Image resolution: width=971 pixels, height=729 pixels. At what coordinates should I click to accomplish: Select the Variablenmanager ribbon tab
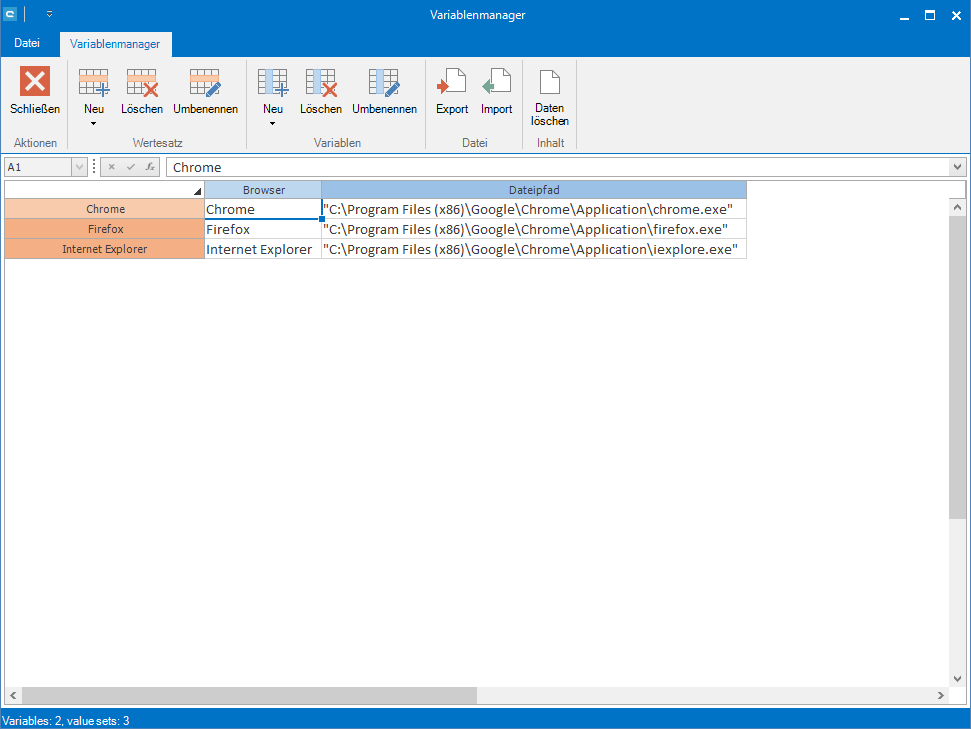(116, 44)
